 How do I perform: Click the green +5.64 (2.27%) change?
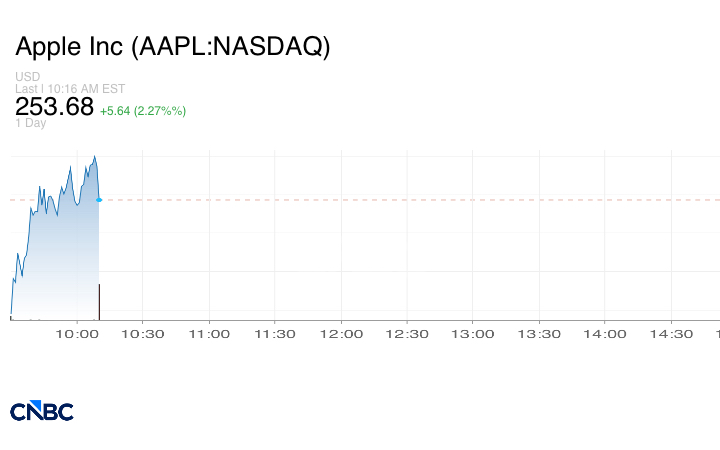click(x=143, y=110)
